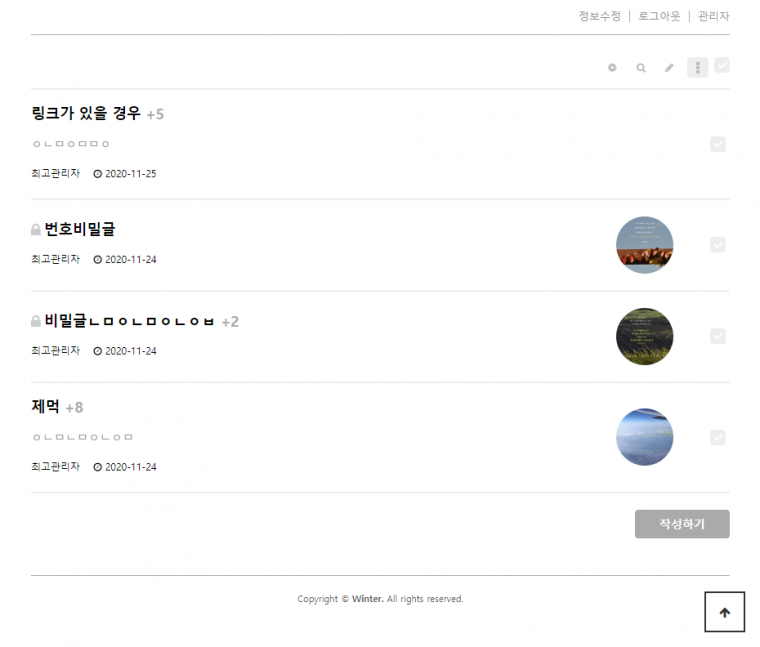The width and height of the screenshot is (760, 647).
Task: Click the '작성하기' button
Action: (682, 523)
